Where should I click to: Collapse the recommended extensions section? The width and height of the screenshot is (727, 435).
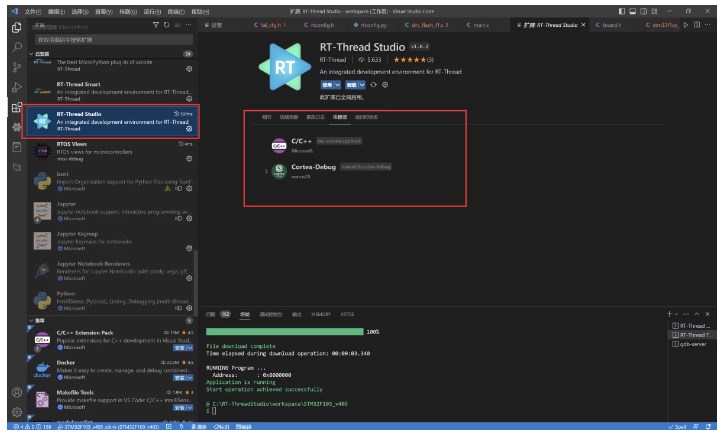[x=32, y=320]
